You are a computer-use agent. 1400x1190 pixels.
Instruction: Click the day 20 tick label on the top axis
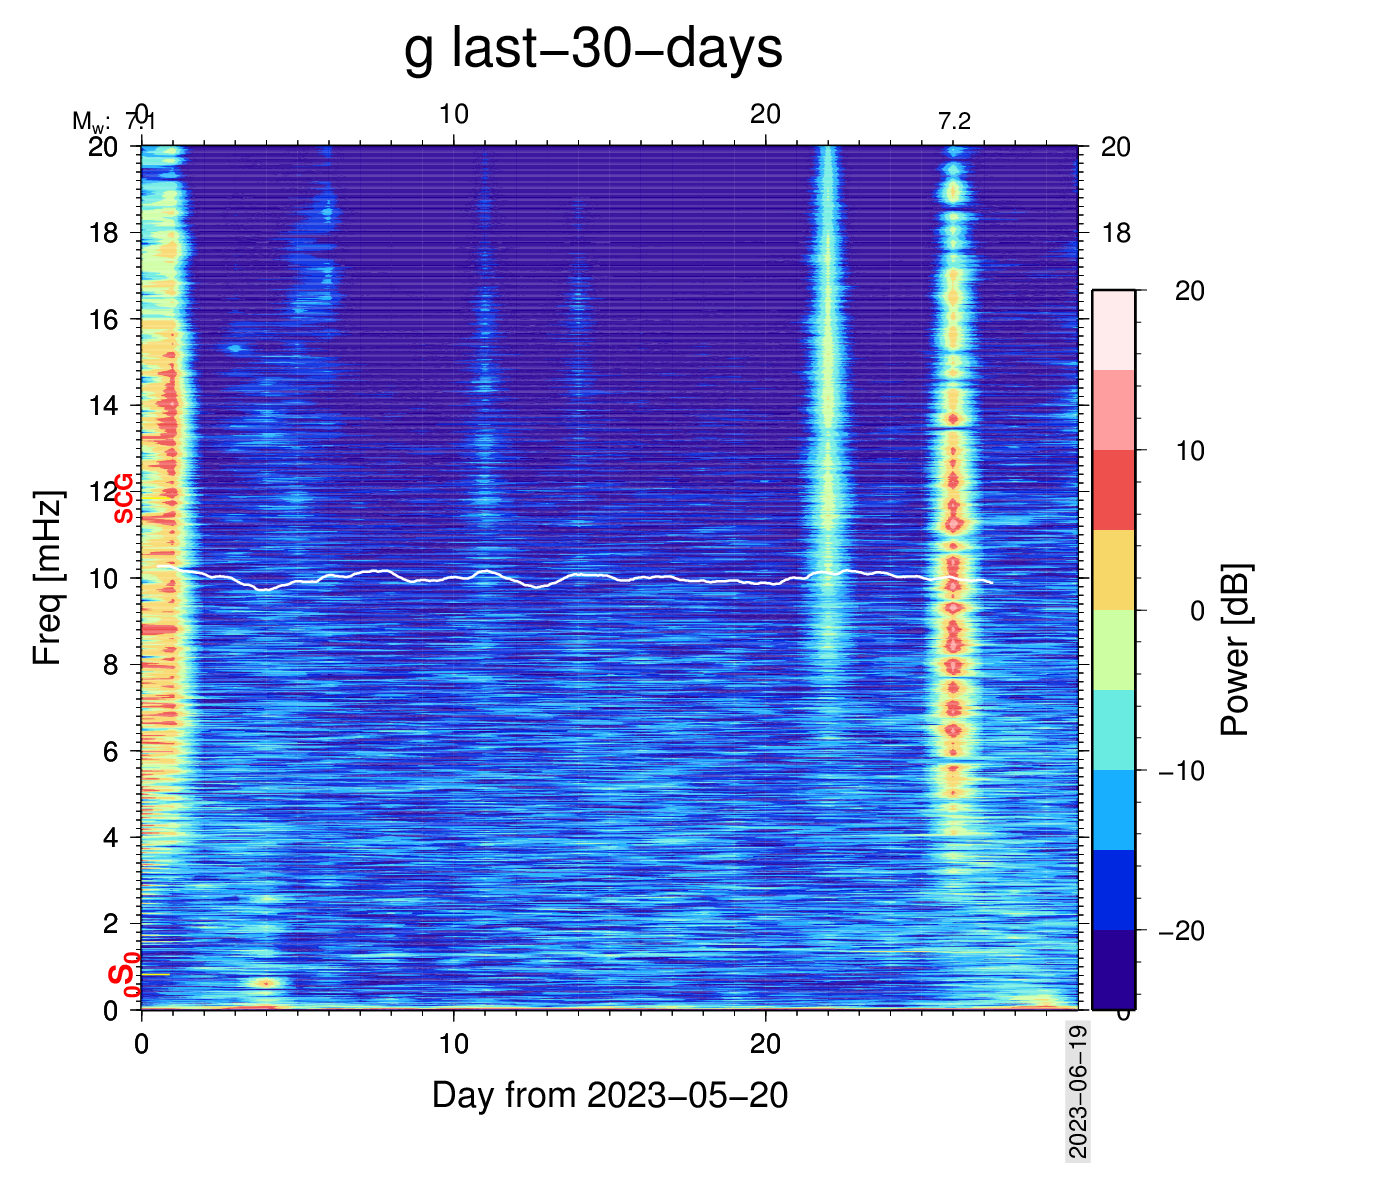click(x=765, y=114)
